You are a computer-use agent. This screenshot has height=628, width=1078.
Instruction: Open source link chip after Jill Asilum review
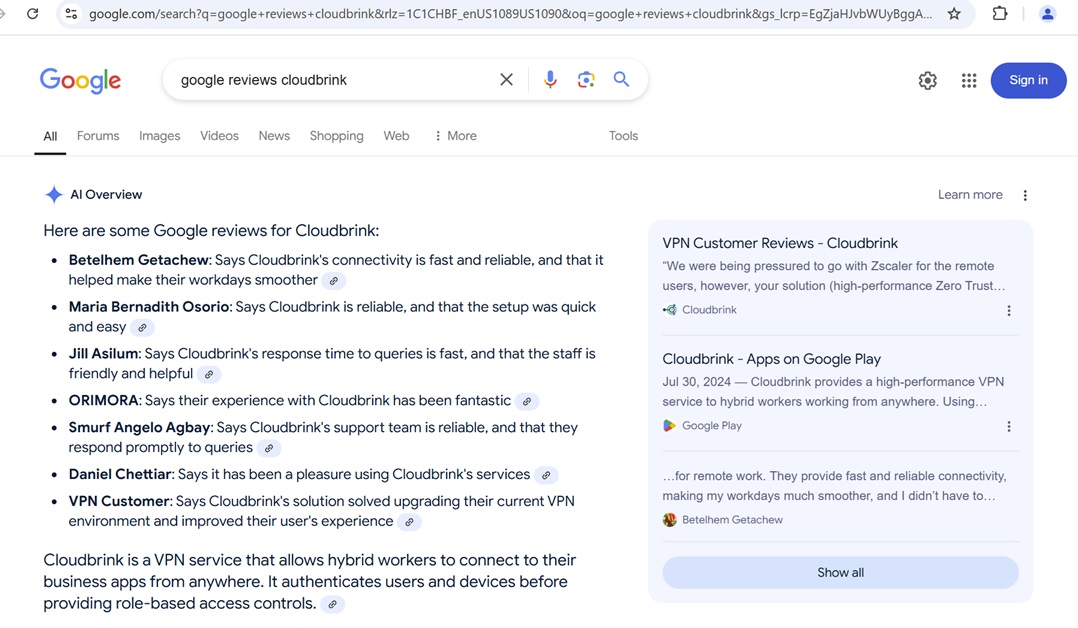(209, 374)
